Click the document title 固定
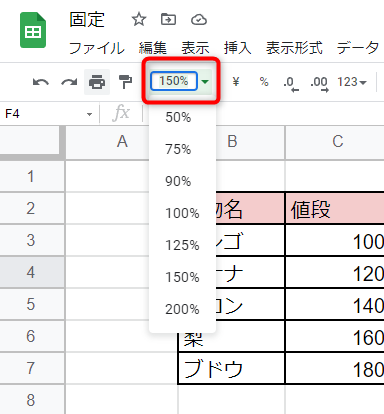384x414 pixels. 87,19
